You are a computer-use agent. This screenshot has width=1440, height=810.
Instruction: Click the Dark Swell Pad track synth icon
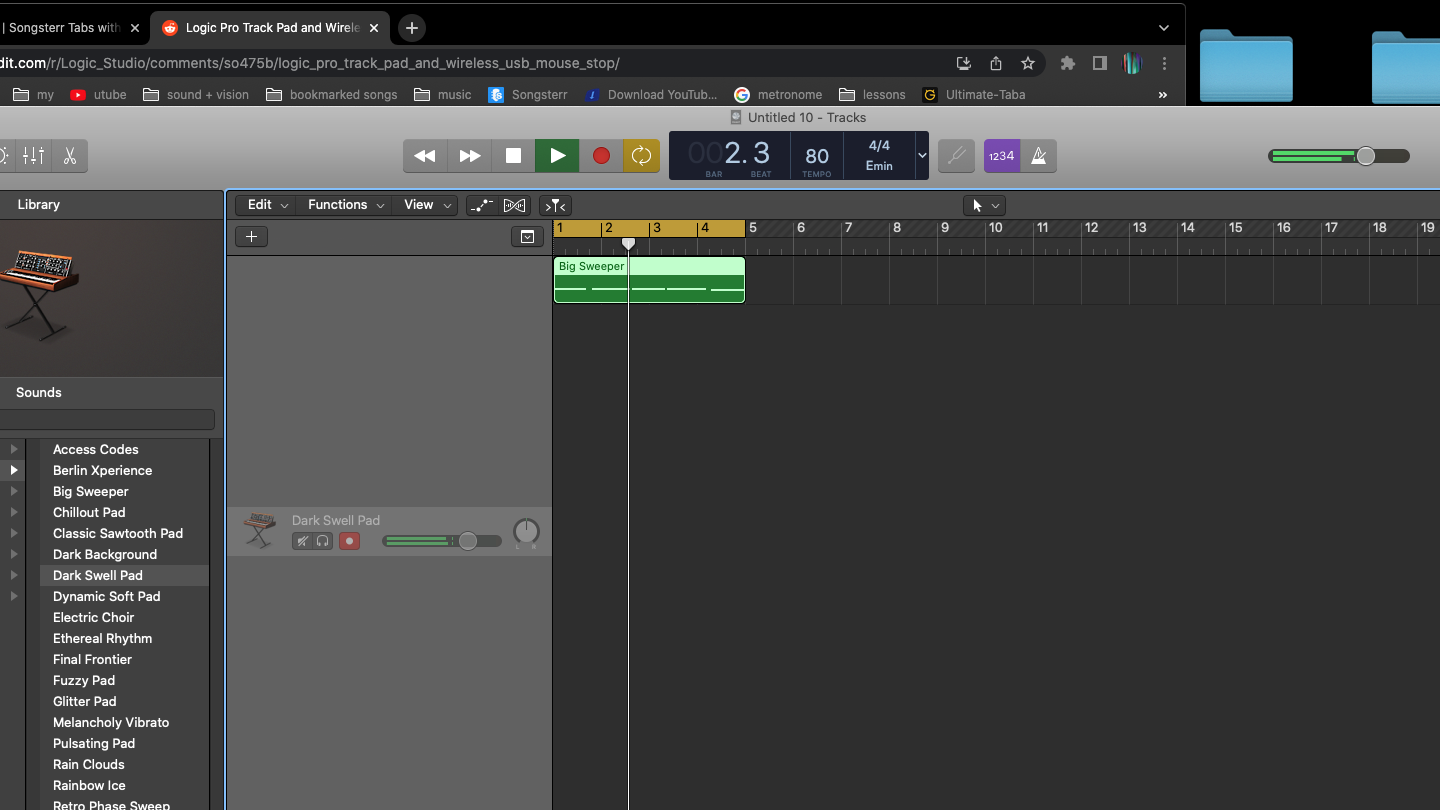[x=259, y=530]
